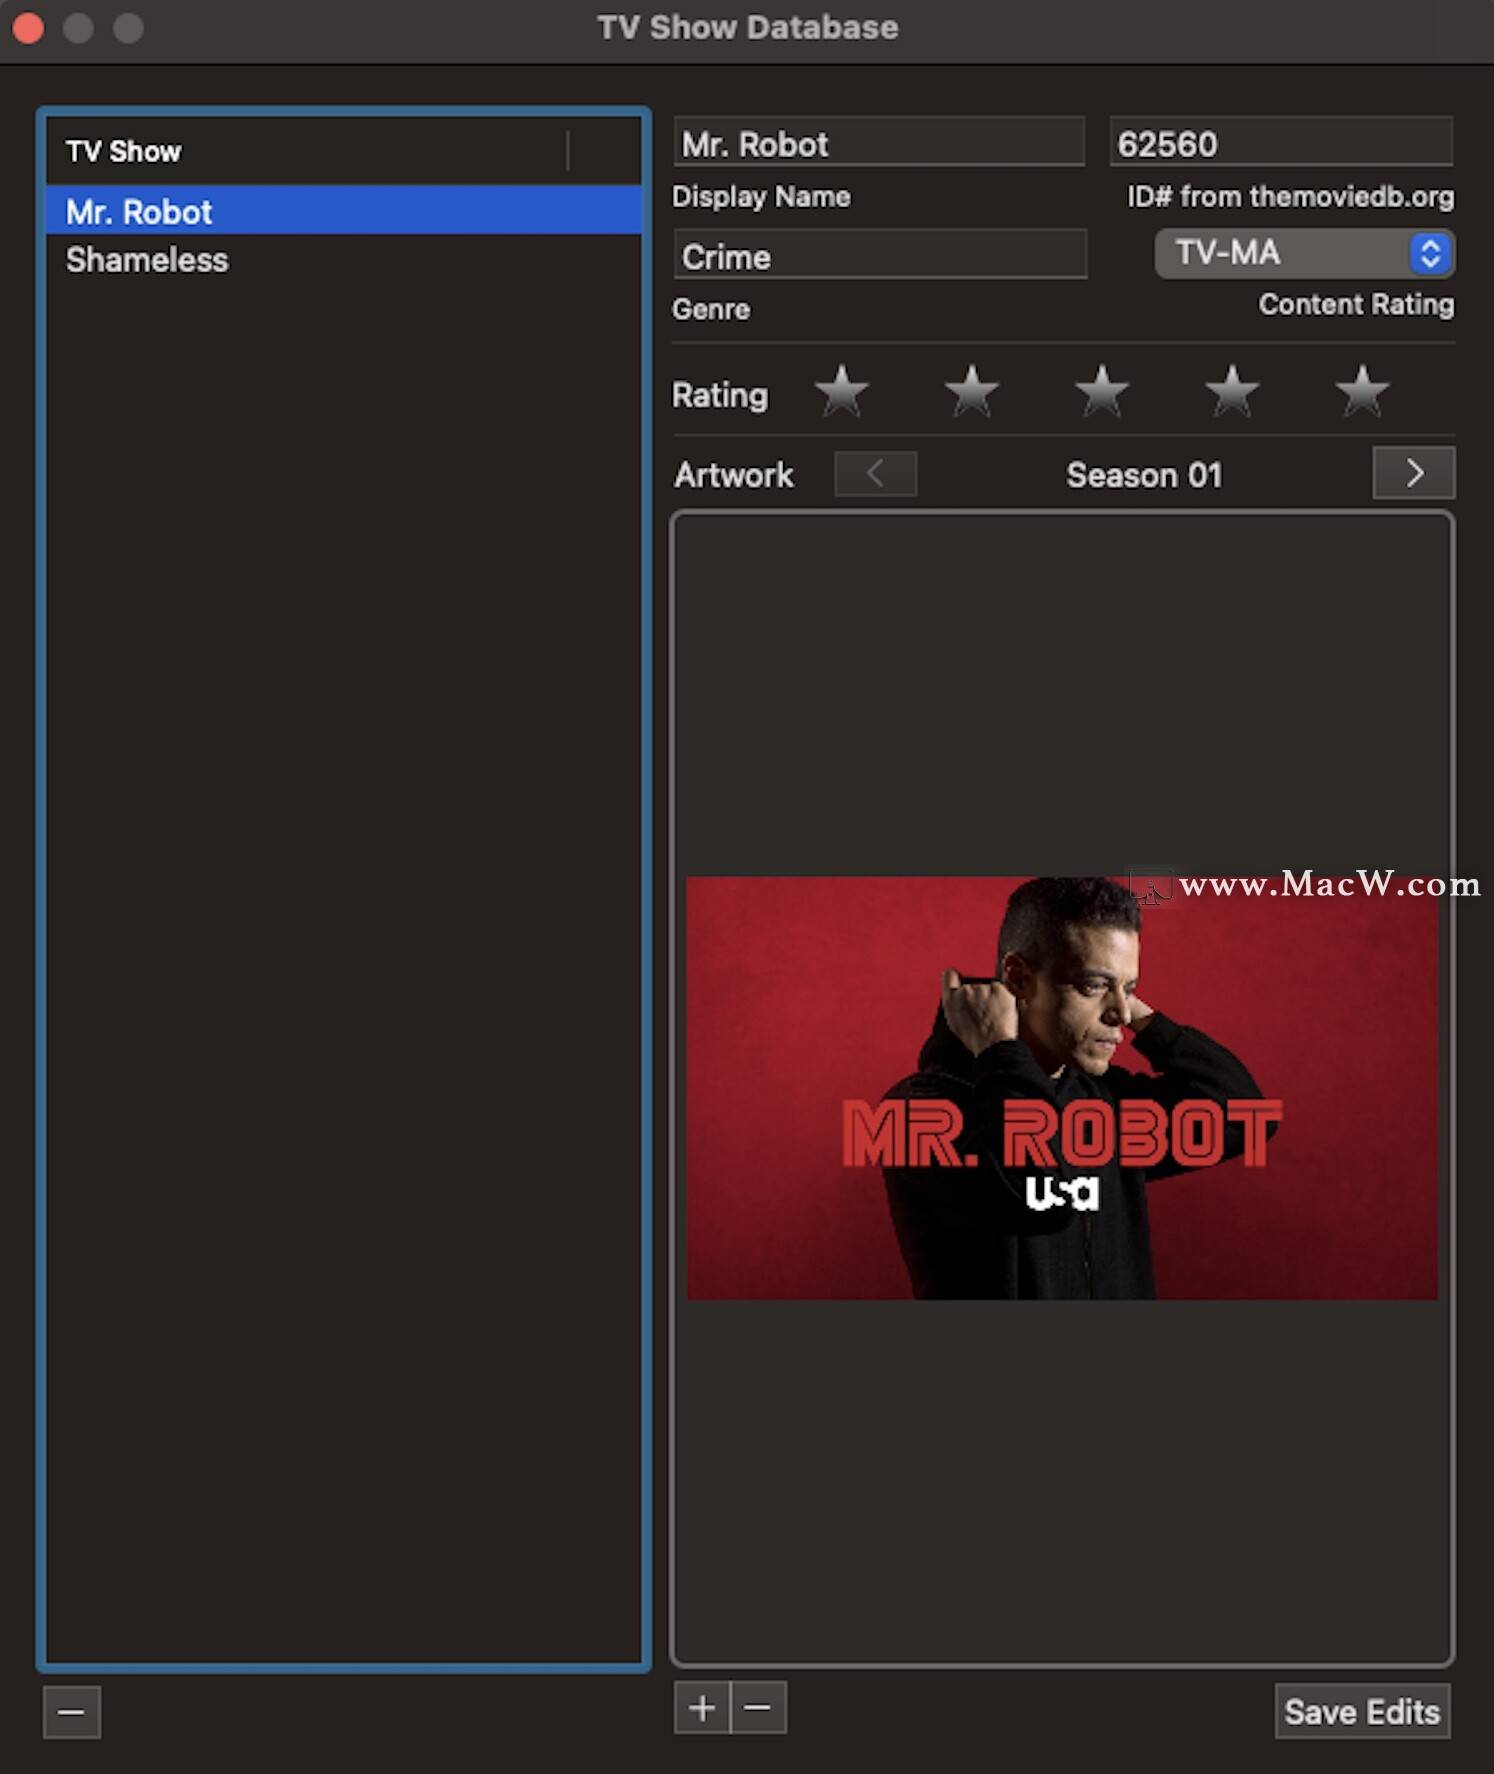The width and height of the screenshot is (1494, 1774).
Task: Set rating to four stars
Action: [1232, 390]
